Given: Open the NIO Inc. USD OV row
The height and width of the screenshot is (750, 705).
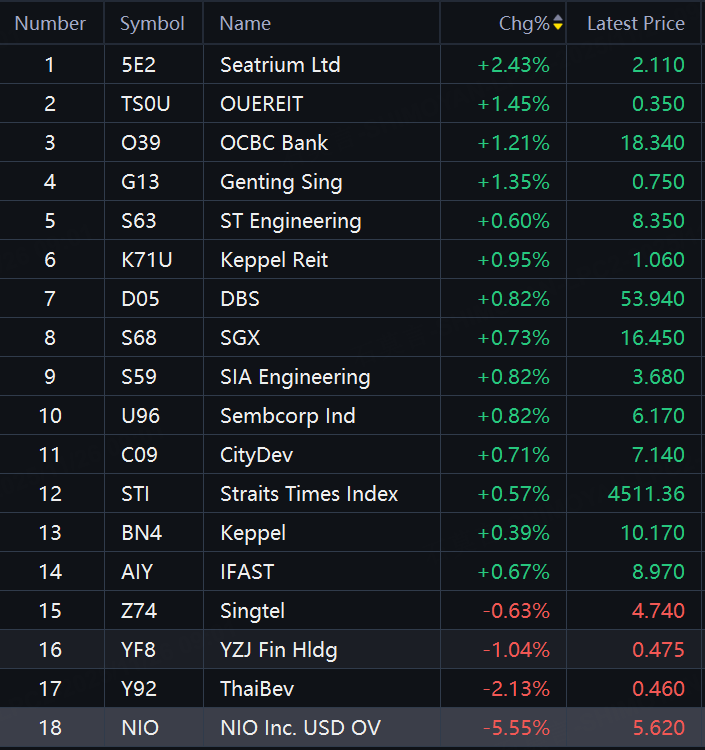Looking at the screenshot, I should tap(300, 728).
